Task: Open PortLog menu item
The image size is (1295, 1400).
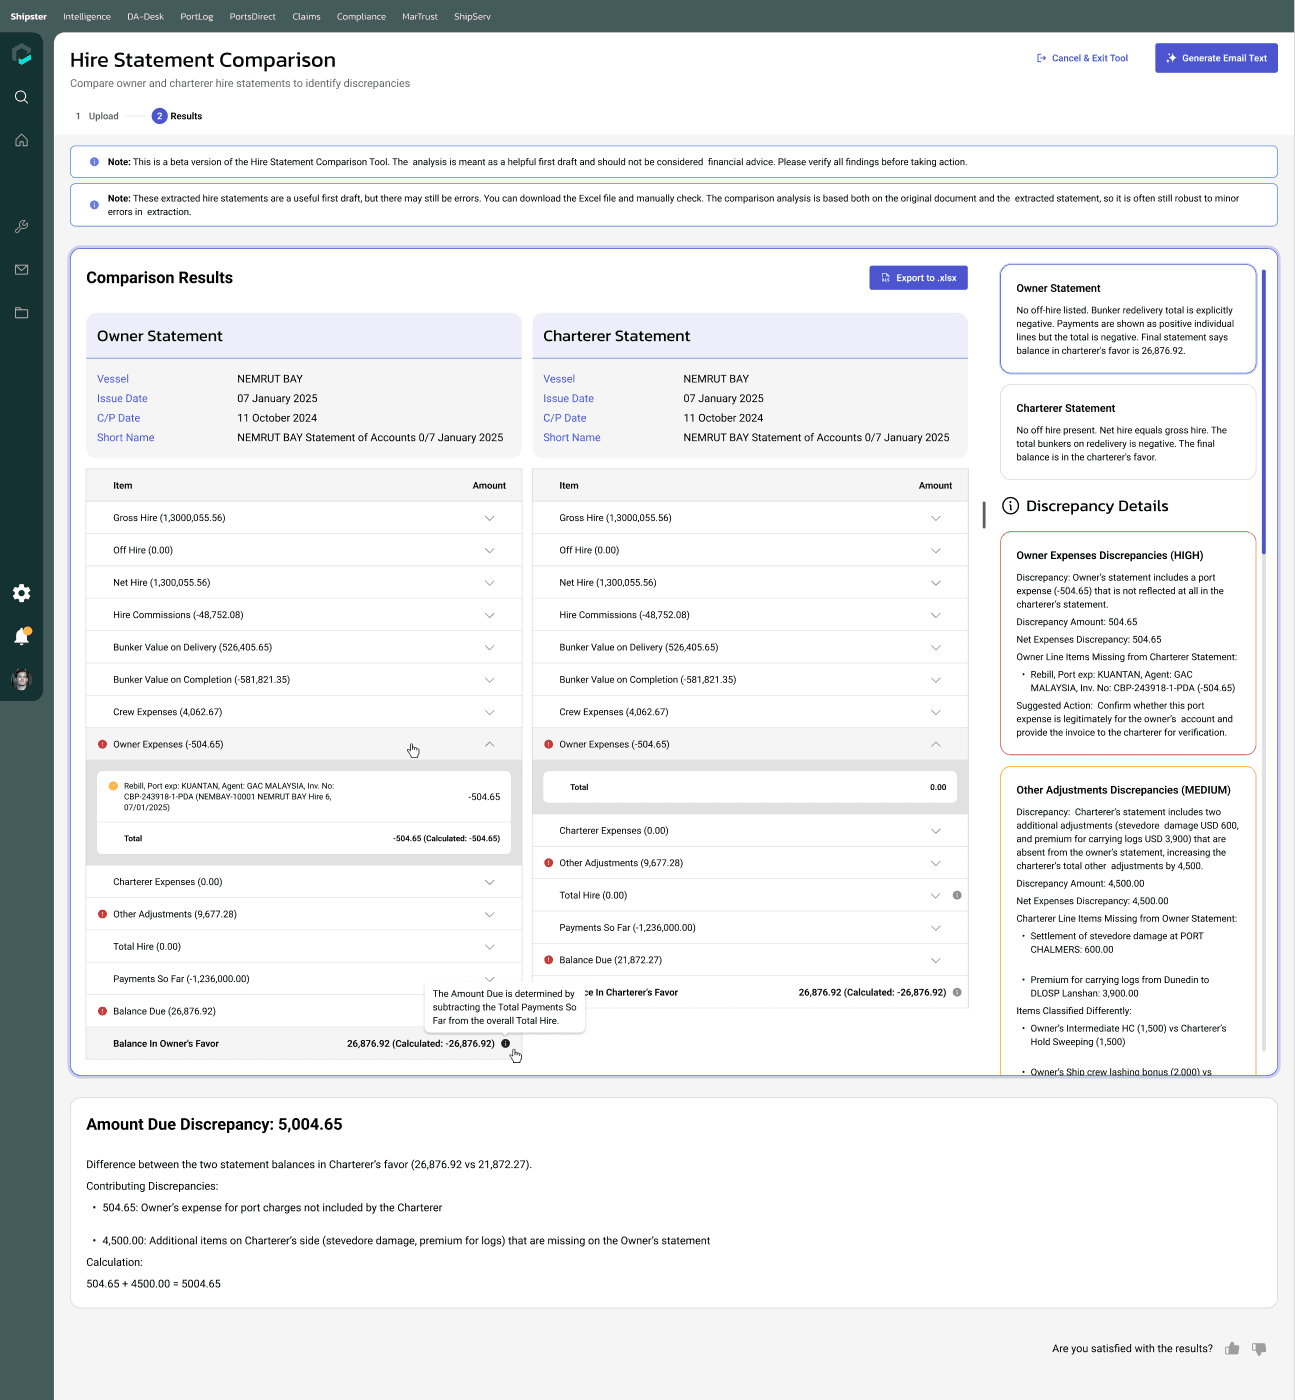Action: [197, 16]
